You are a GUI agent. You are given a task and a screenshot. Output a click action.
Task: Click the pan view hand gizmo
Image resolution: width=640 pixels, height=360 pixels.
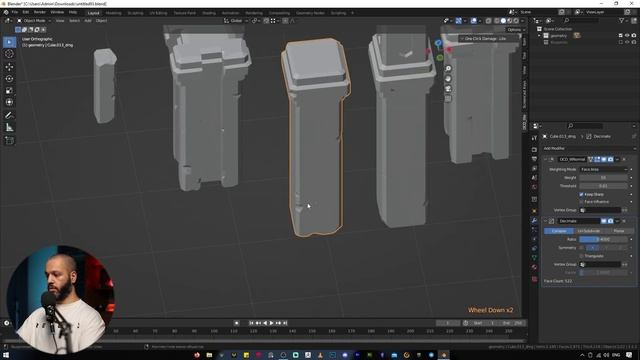(448, 79)
